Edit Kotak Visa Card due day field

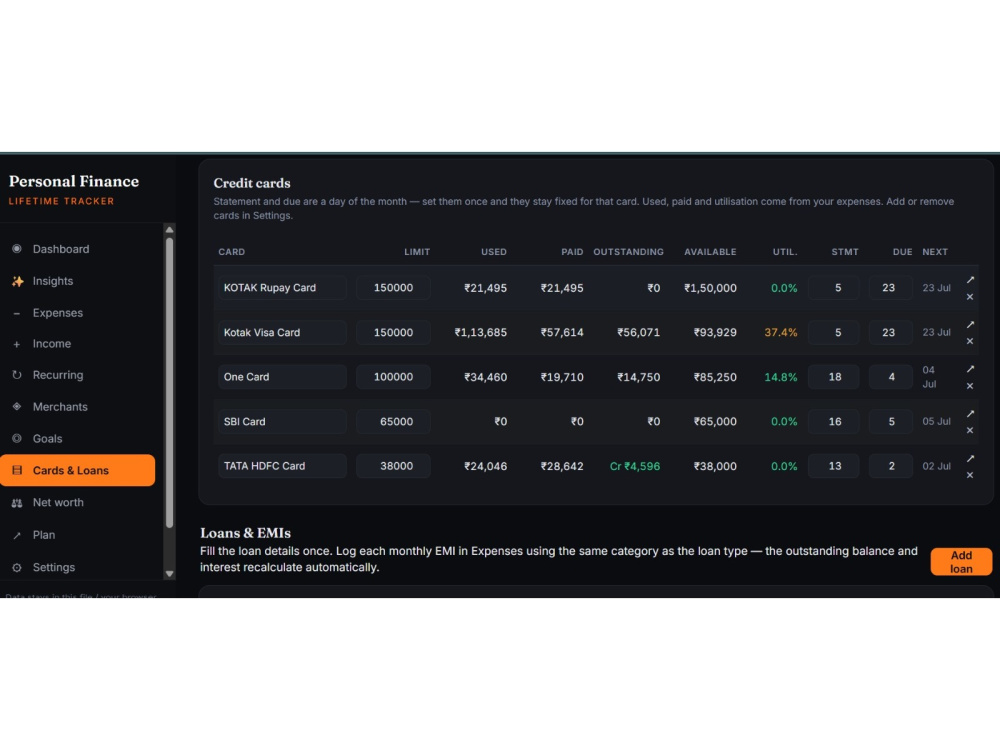pyautogui.click(x=890, y=332)
